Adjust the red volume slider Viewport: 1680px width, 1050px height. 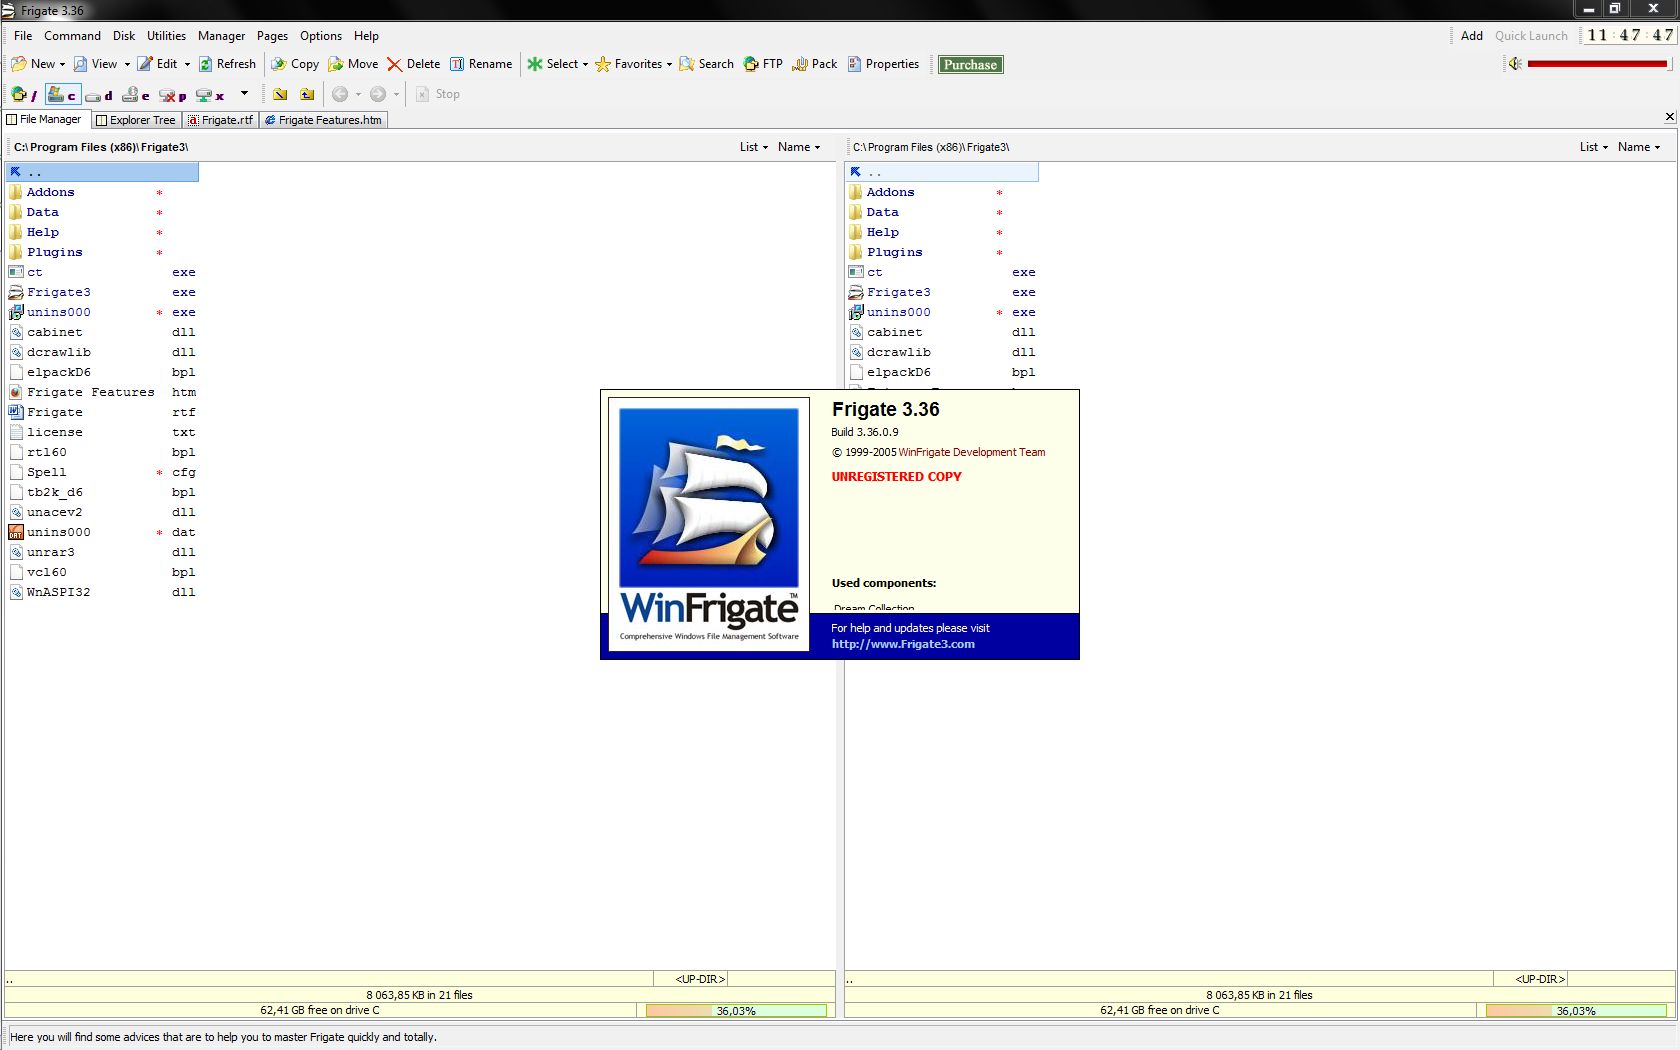pyautogui.click(x=1597, y=64)
